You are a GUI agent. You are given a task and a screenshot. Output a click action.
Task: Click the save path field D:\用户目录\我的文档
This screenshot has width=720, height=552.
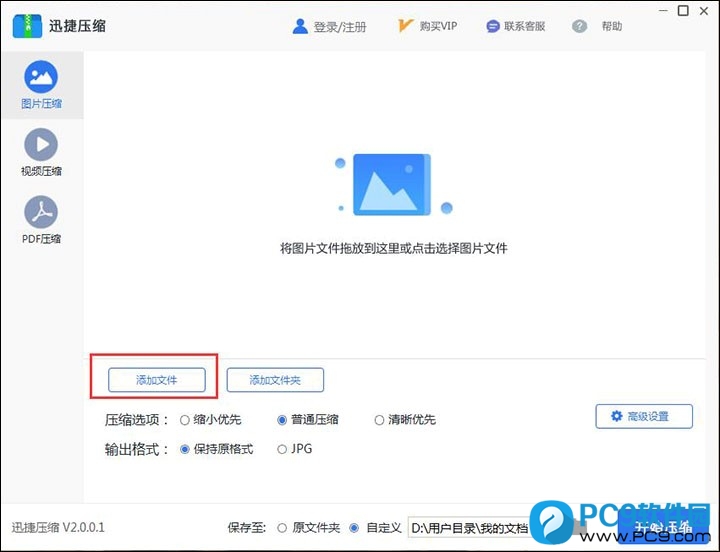(468, 528)
